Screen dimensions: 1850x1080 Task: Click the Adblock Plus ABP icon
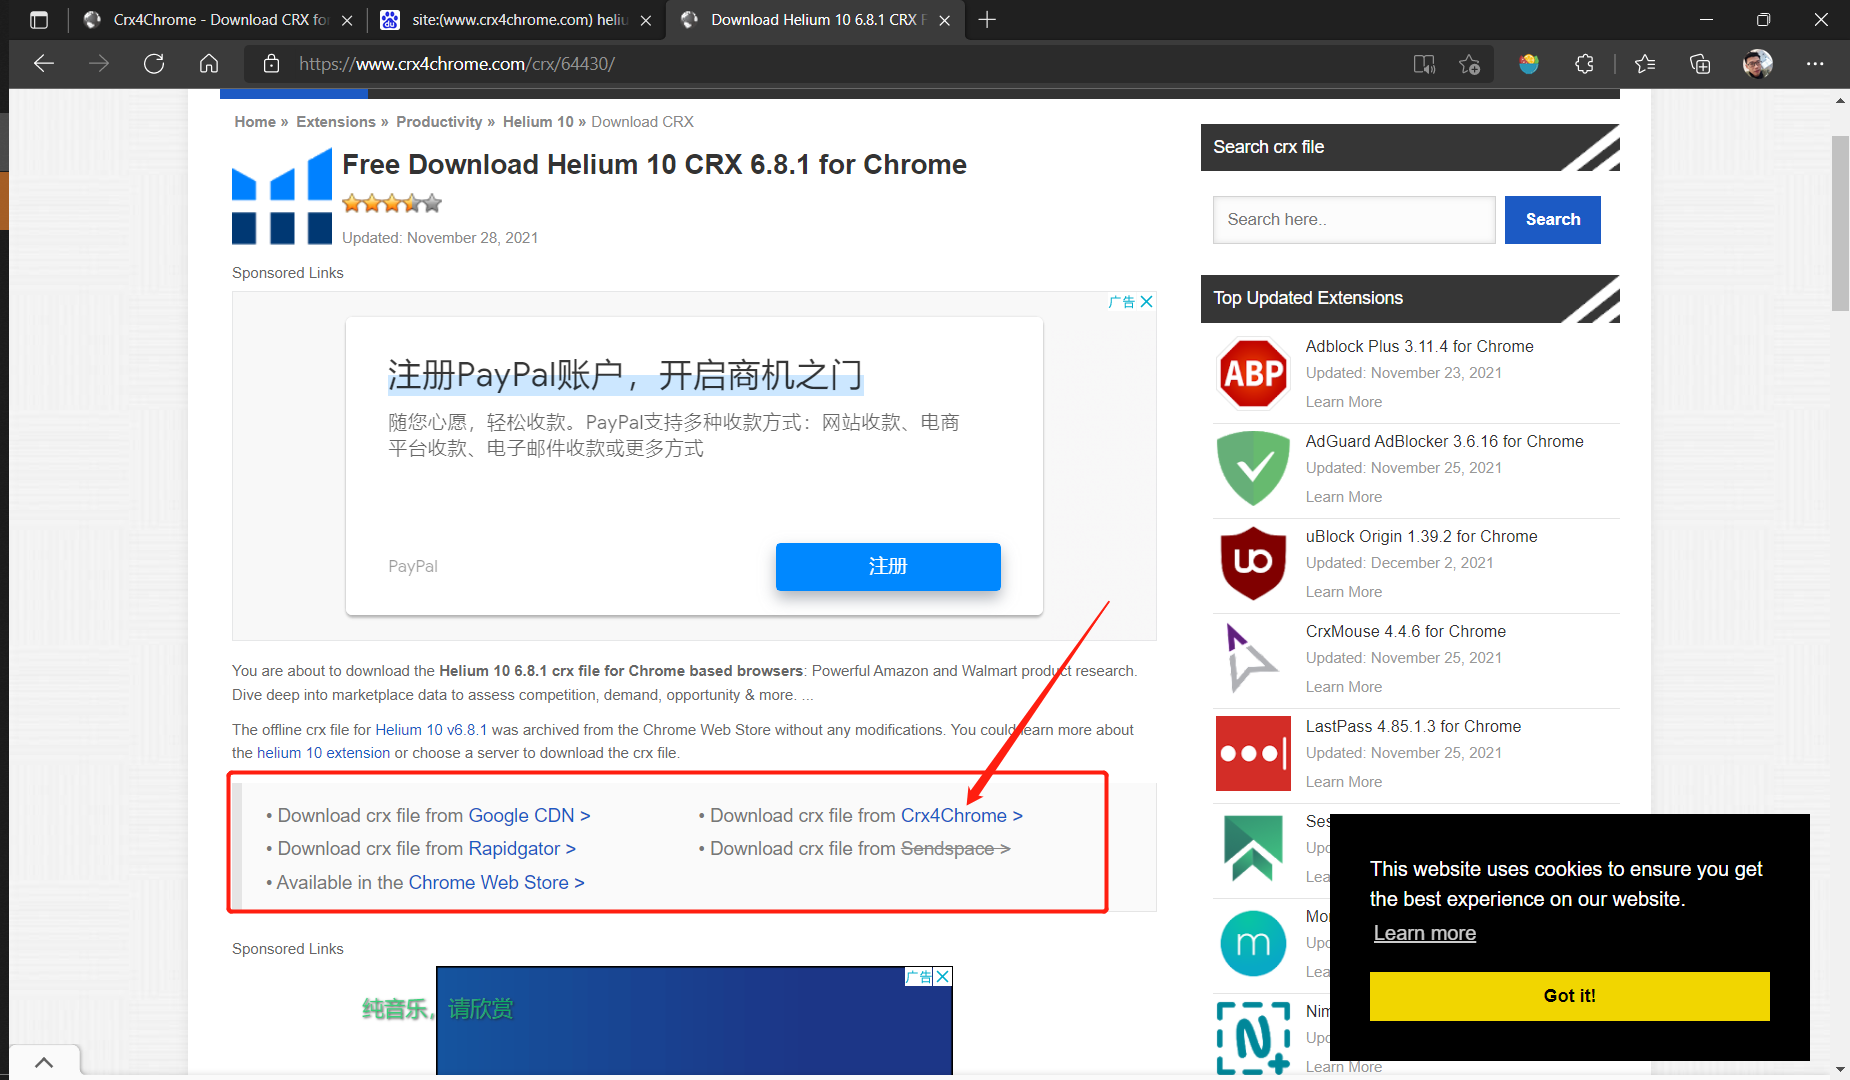point(1253,374)
